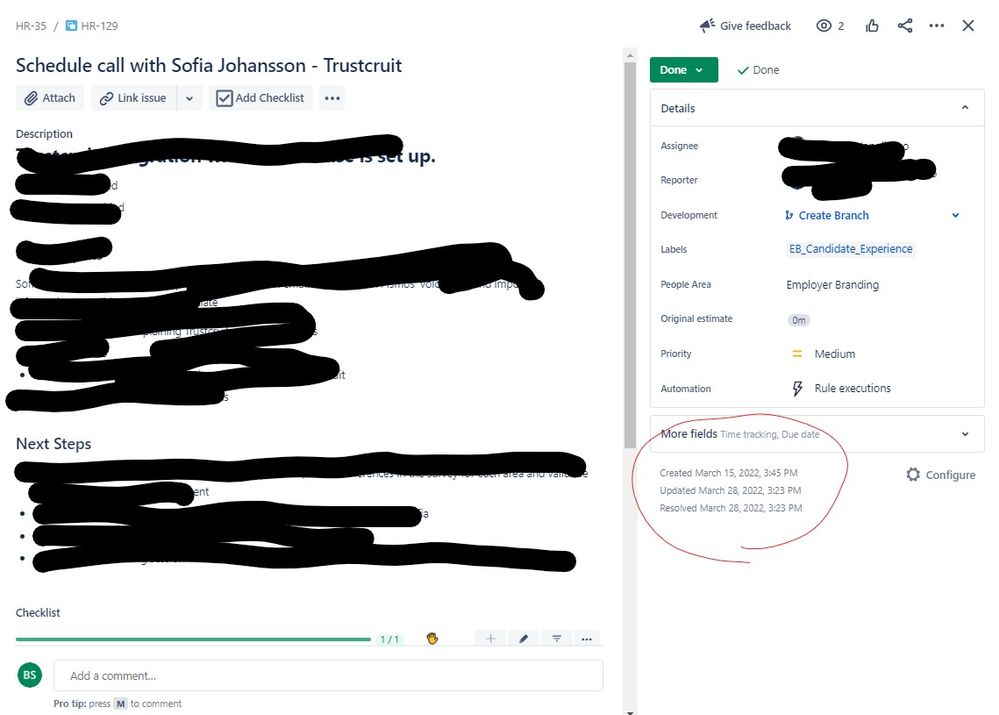The width and height of the screenshot is (999, 715).
Task: Click the Configure gear button
Action: pos(940,475)
